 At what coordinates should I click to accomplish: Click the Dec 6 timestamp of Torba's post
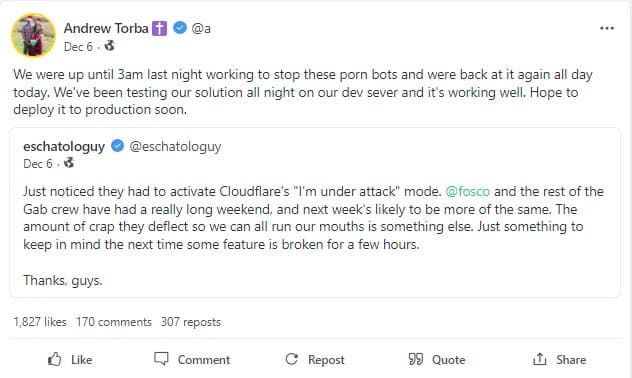[x=78, y=46]
